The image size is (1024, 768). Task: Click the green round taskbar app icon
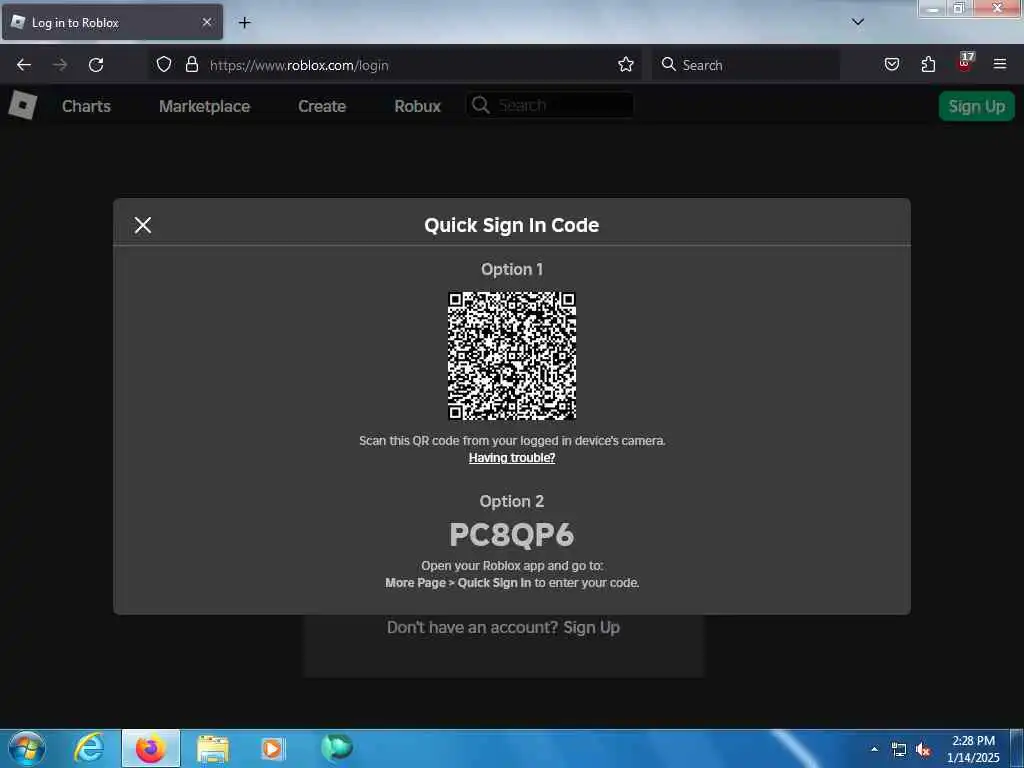(337, 747)
